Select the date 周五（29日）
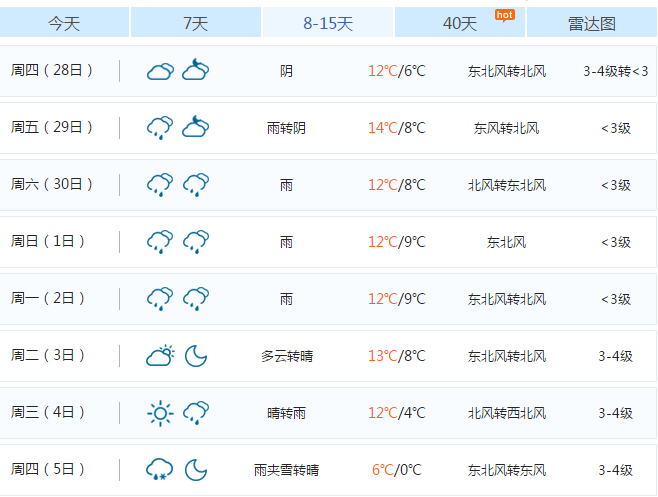 click(51, 127)
